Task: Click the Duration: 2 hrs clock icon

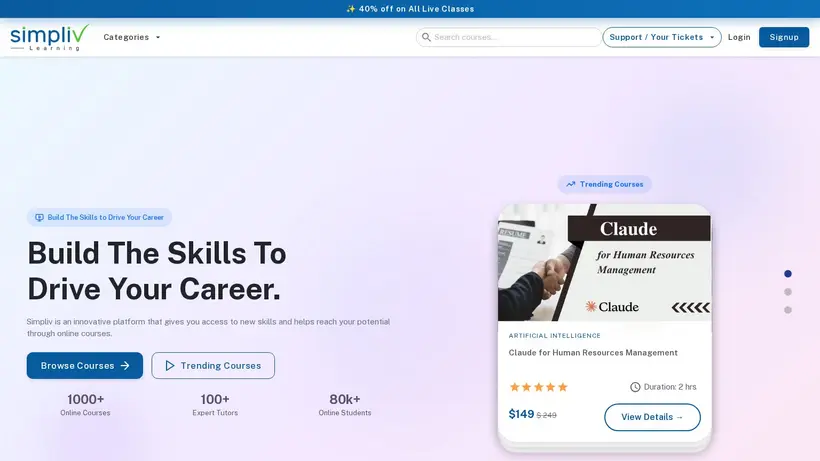Action: point(635,387)
